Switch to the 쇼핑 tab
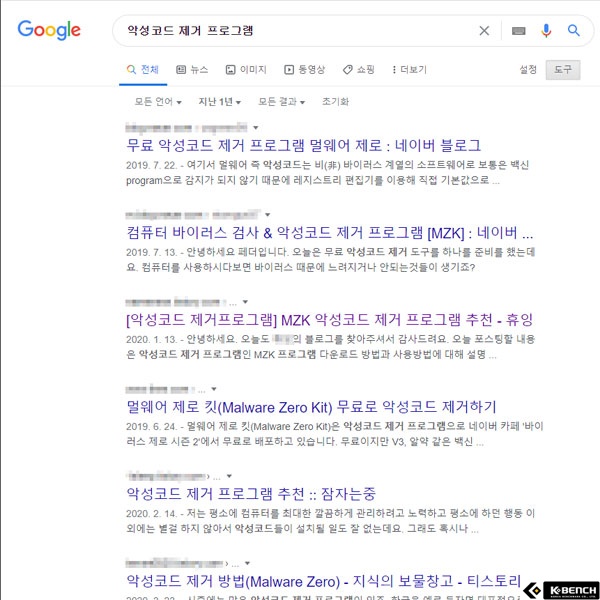Viewport: 600px width, 600px height. click(x=359, y=70)
